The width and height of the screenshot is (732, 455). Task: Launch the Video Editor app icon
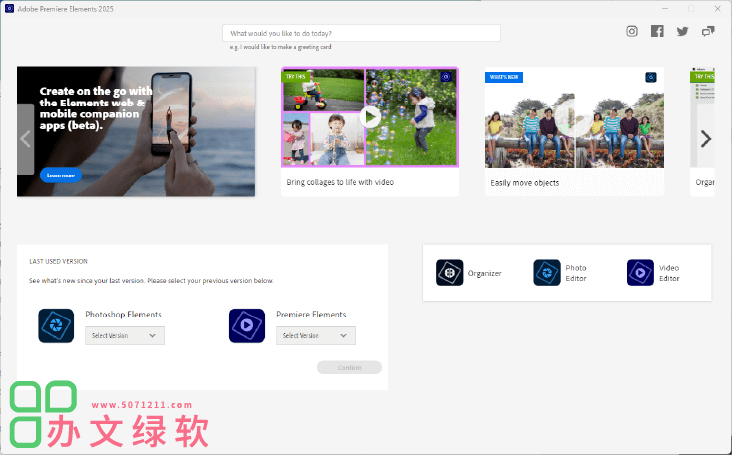[640, 273]
